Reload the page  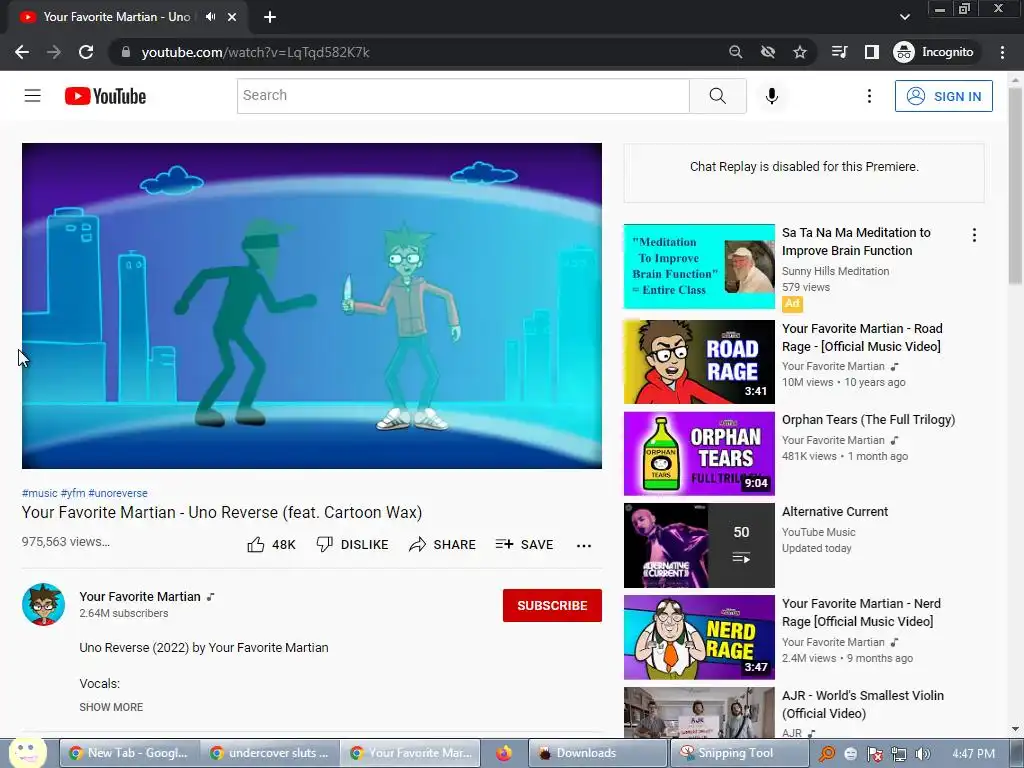tap(86, 52)
